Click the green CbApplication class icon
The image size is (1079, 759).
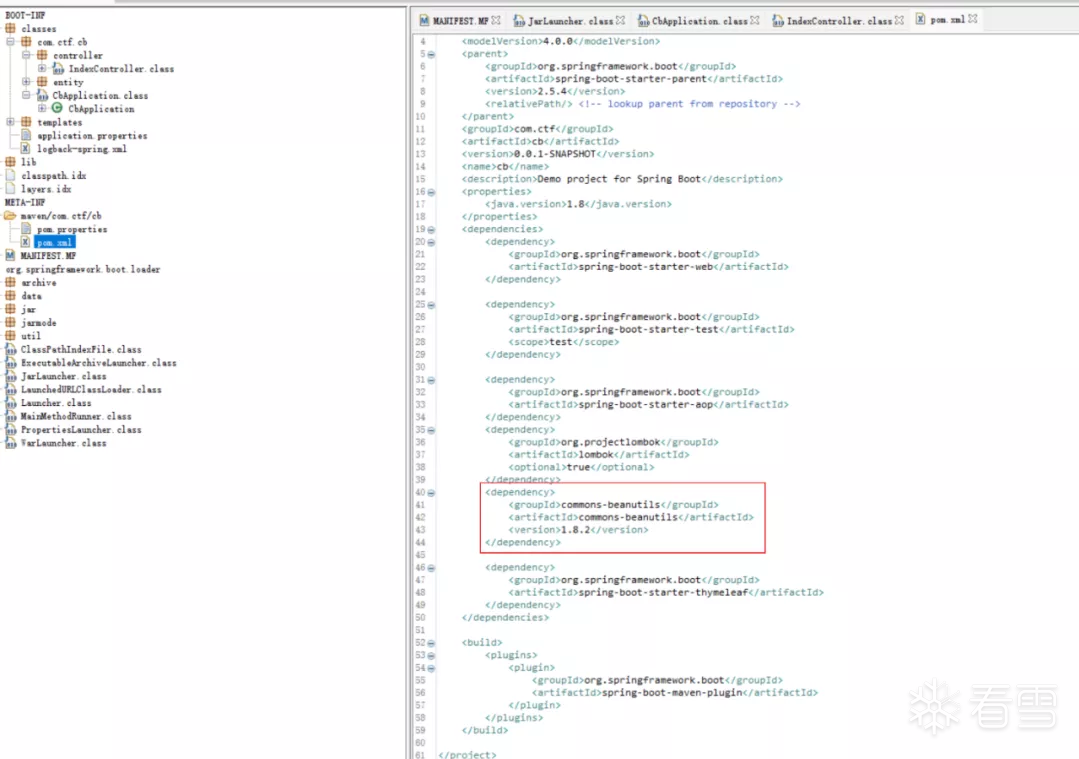[57, 109]
